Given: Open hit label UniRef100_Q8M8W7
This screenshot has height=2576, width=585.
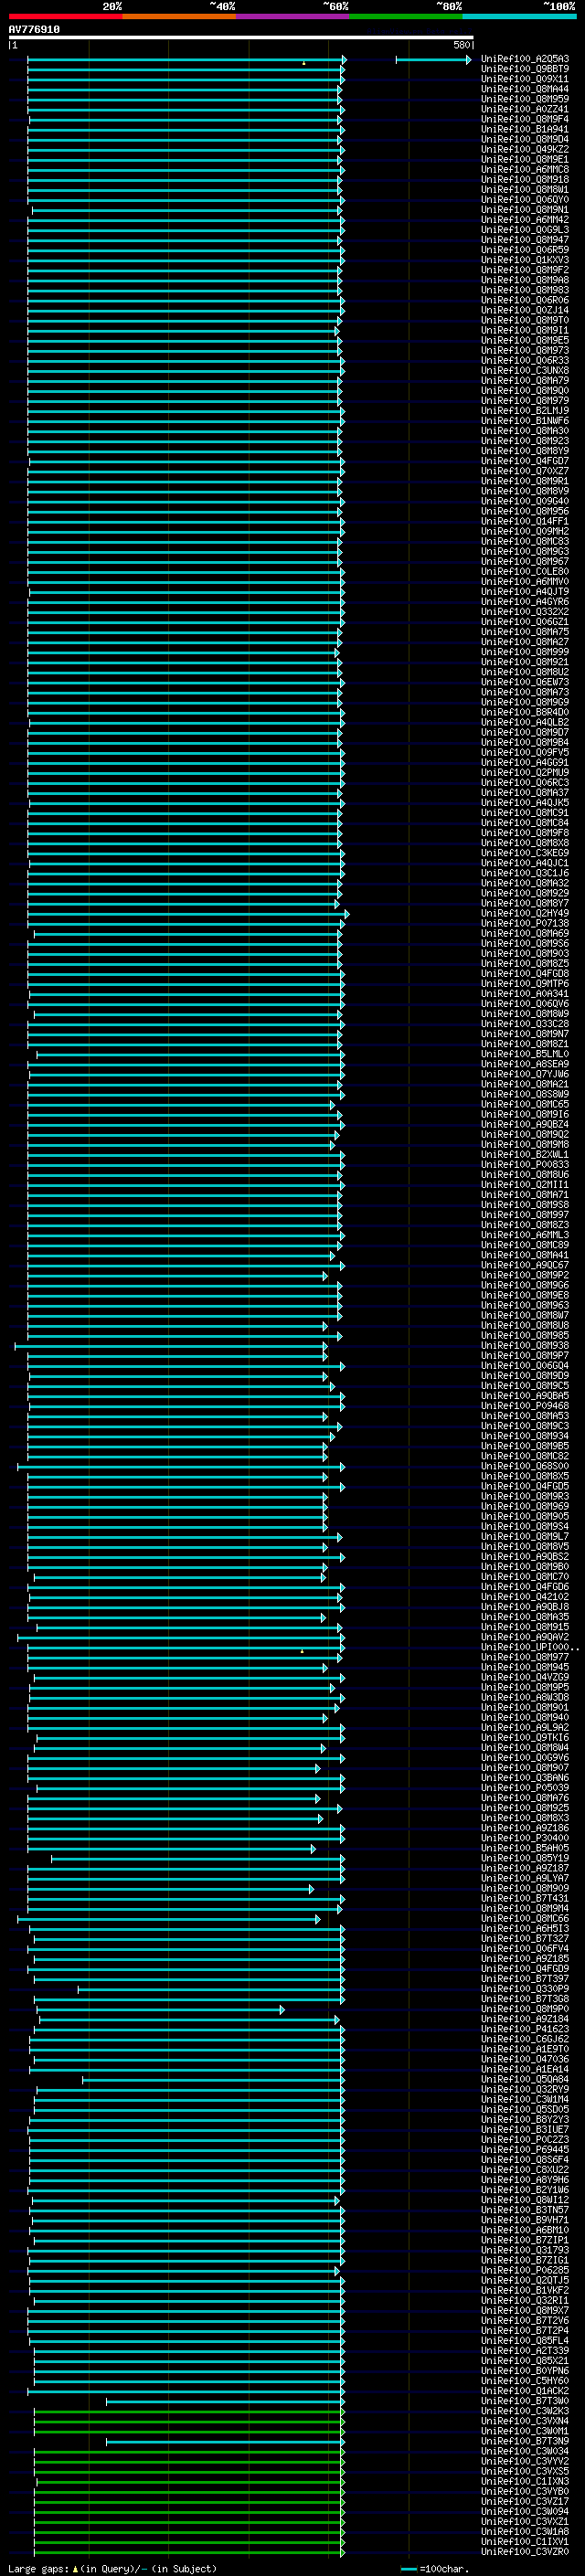Looking at the screenshot, I should (525, 1315).
